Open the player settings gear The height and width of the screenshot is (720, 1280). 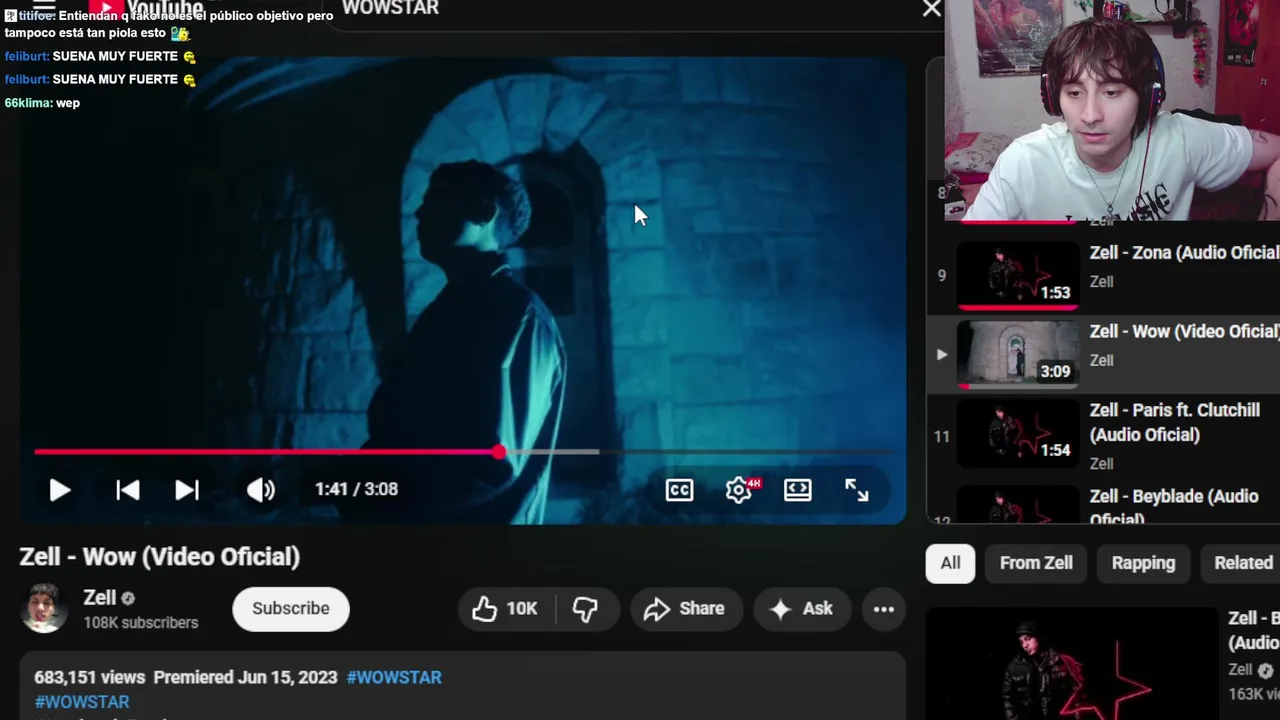[x=739, y=490]
